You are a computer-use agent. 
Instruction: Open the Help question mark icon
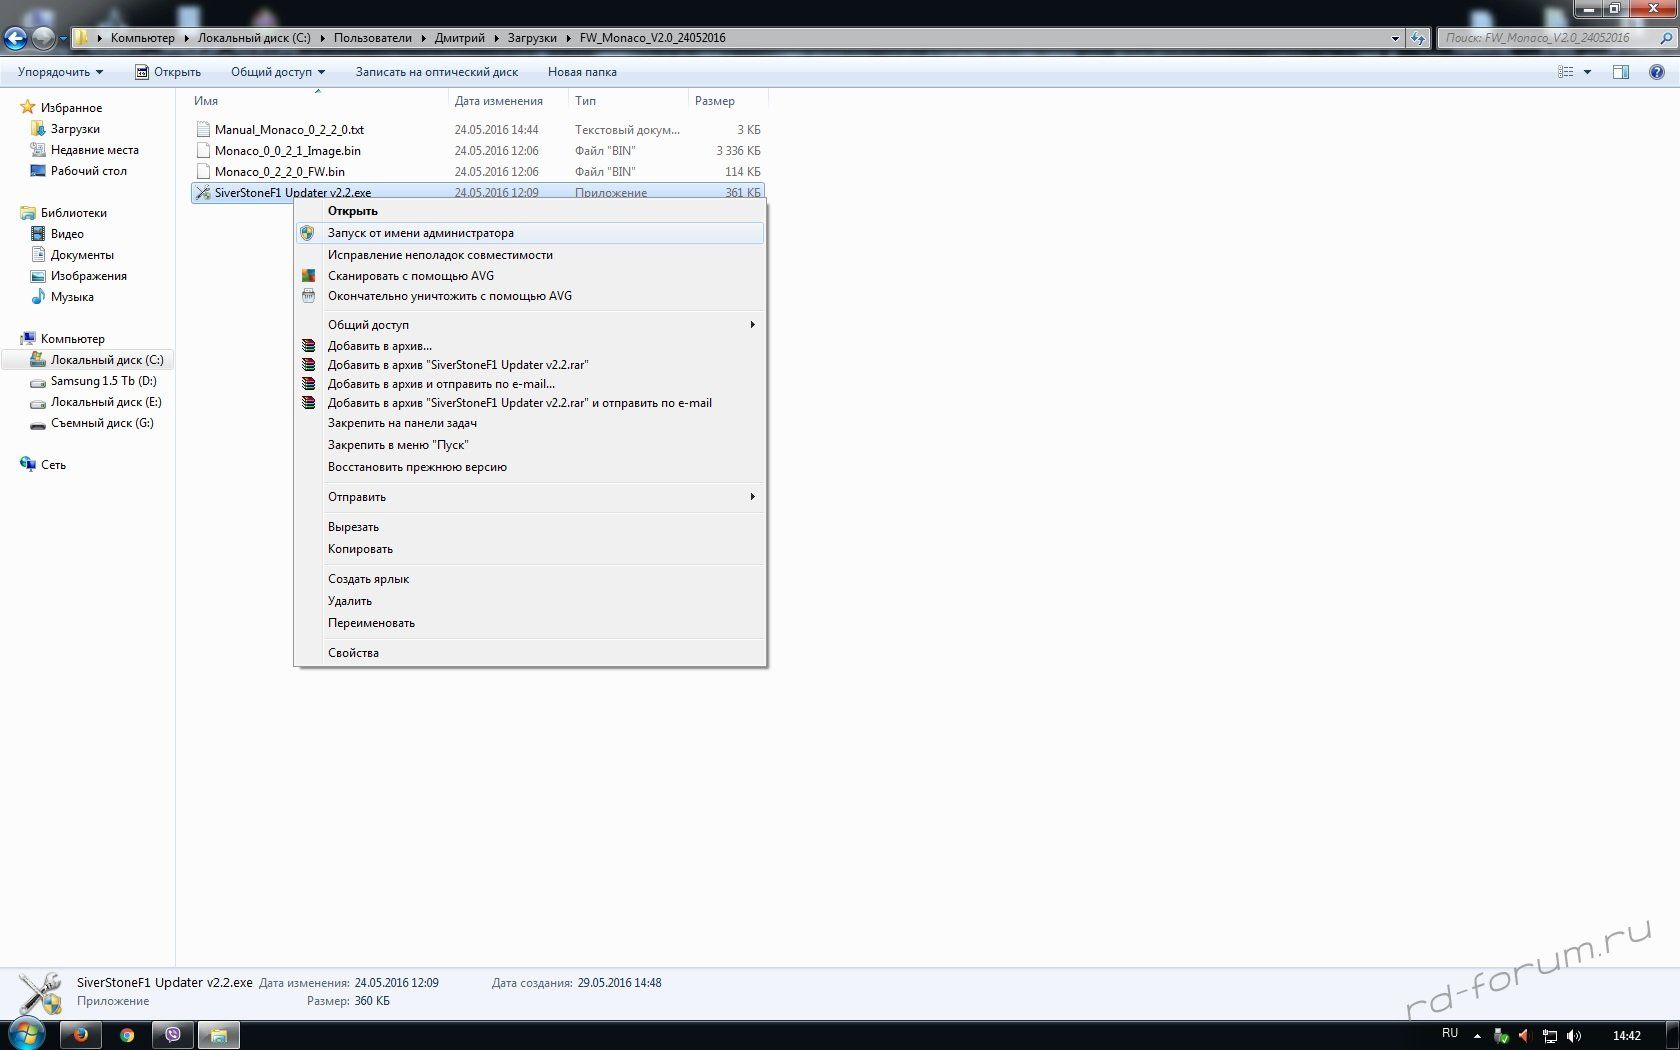1656,72
